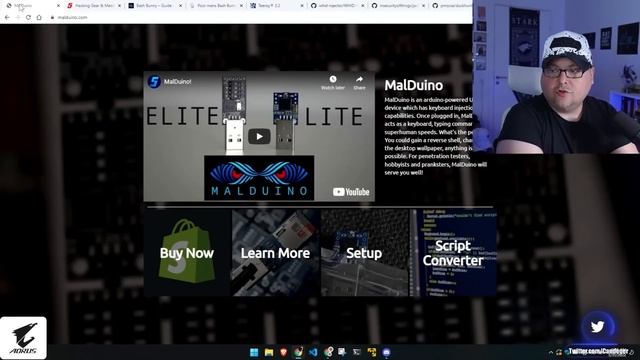Open the Buy Now tile

(x=187, y=253)
